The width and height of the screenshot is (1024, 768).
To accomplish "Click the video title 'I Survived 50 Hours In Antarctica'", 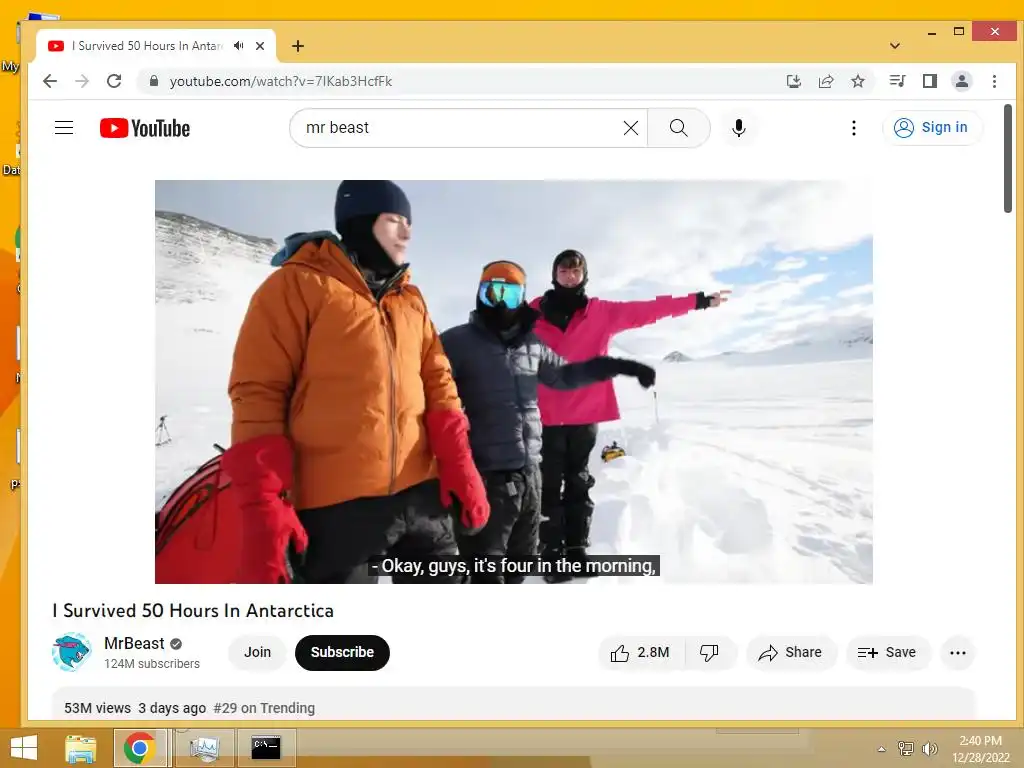I will click(x=193, y=611).
